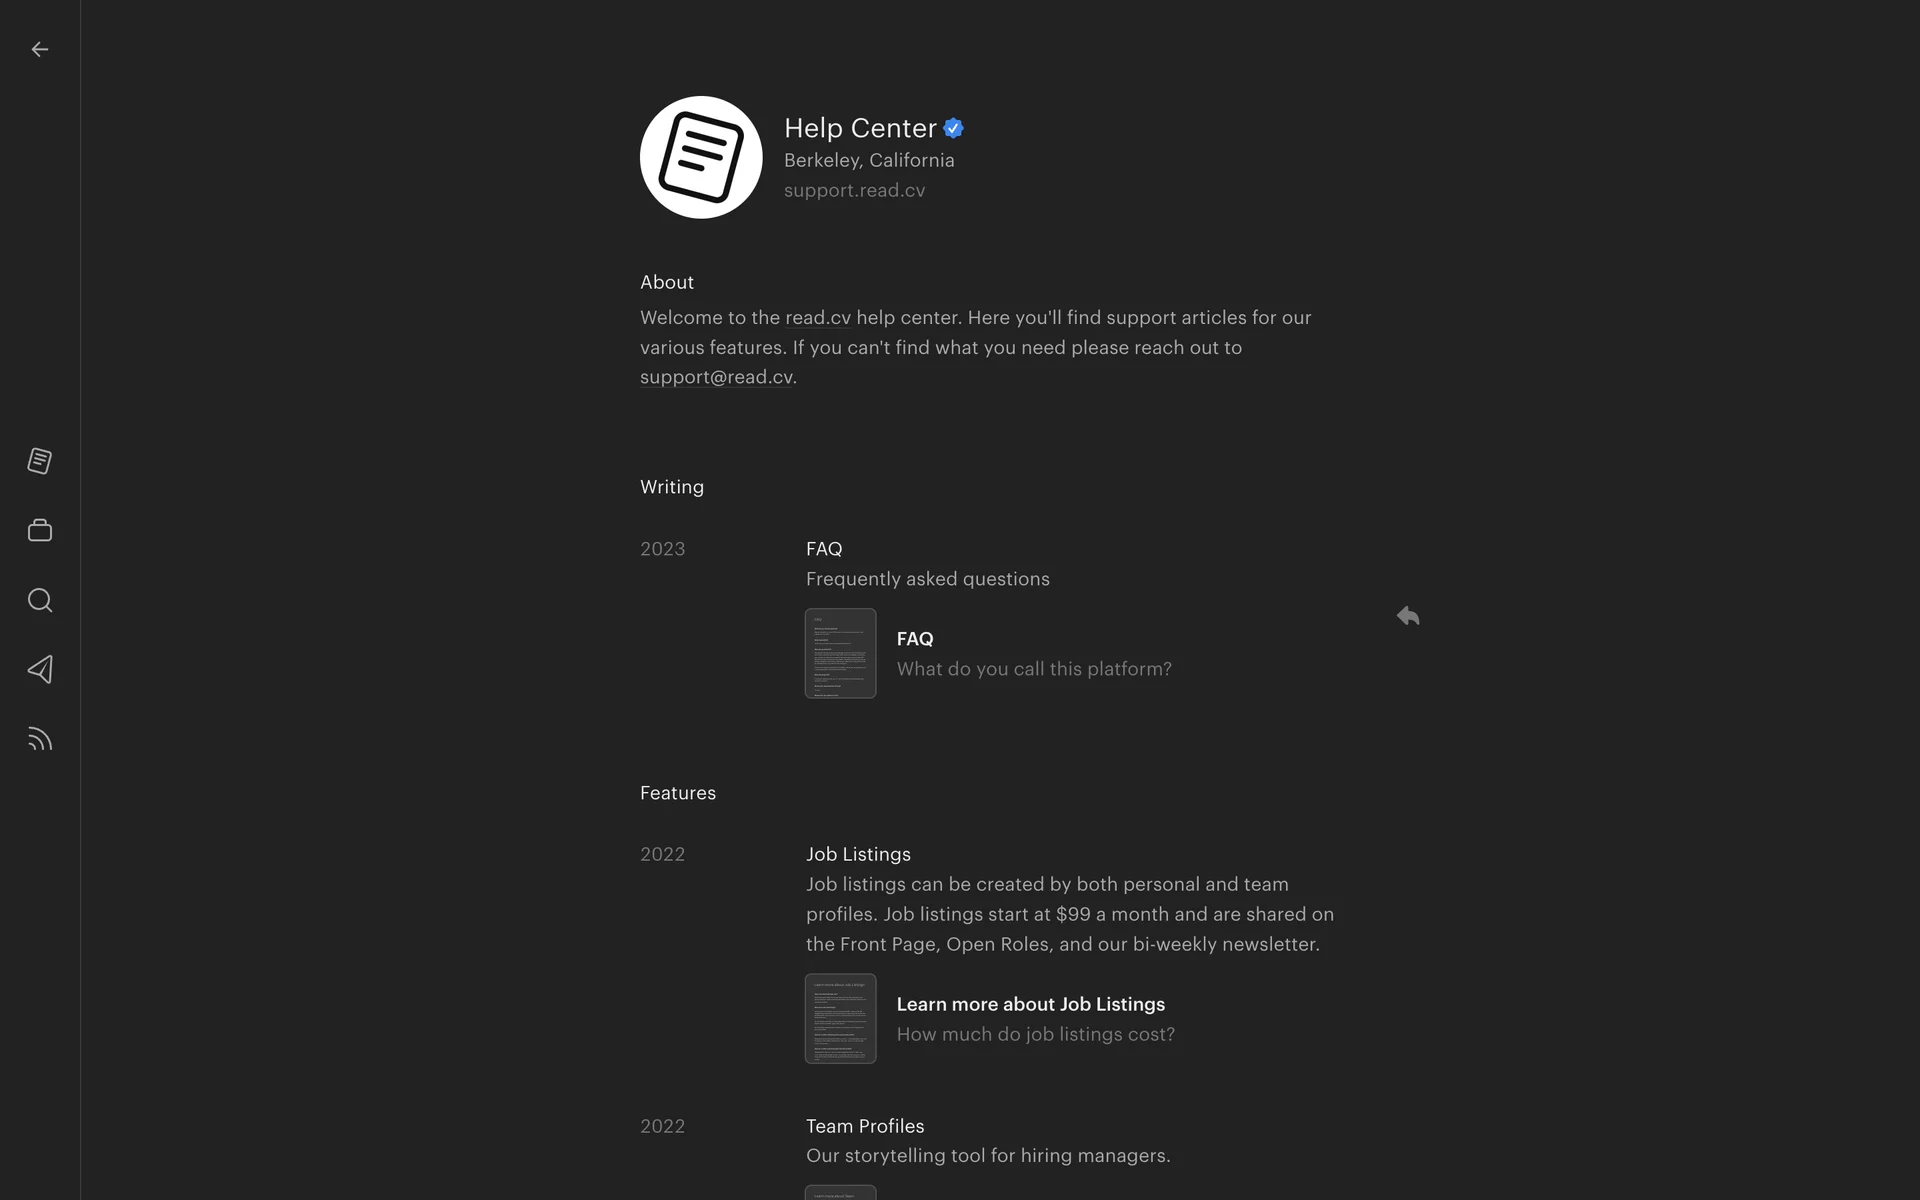Click the support@read.cv email link
The height and width of the screenshot is (1200, 1920).
coord(716,377)
